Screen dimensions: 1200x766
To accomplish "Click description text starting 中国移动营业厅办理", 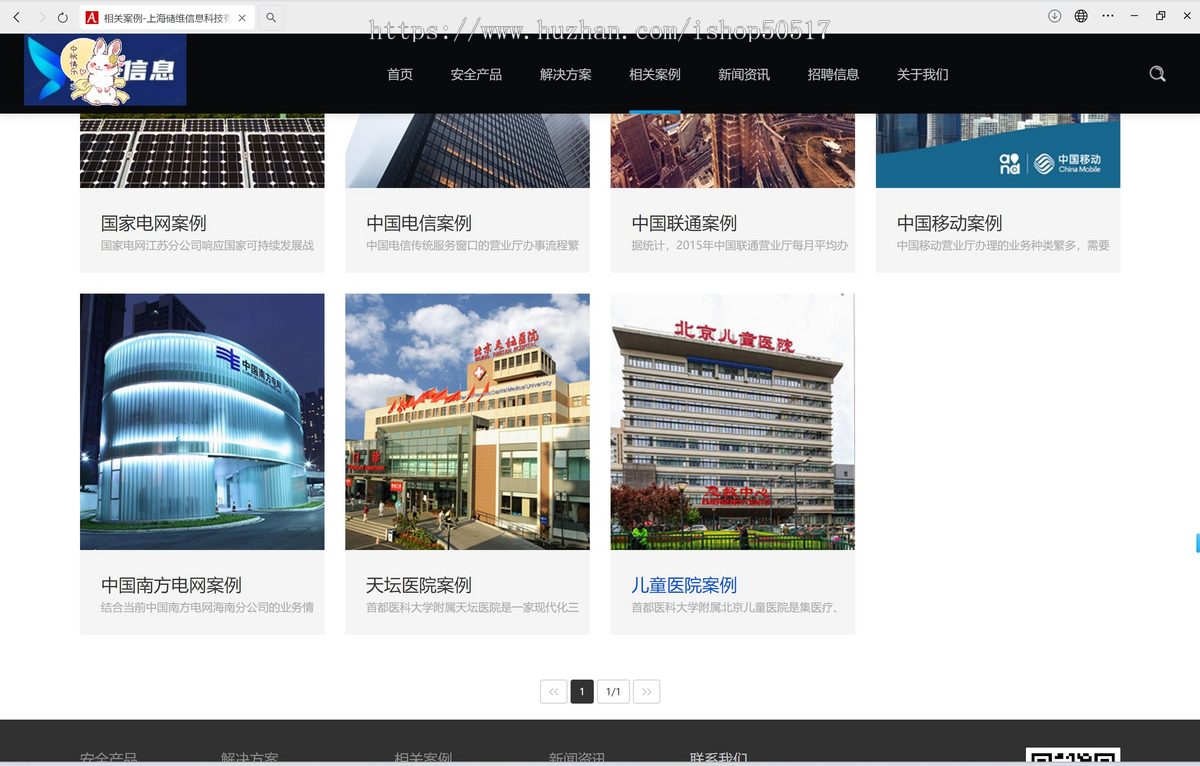I will pyautogui.click(x=1003, y=245).
